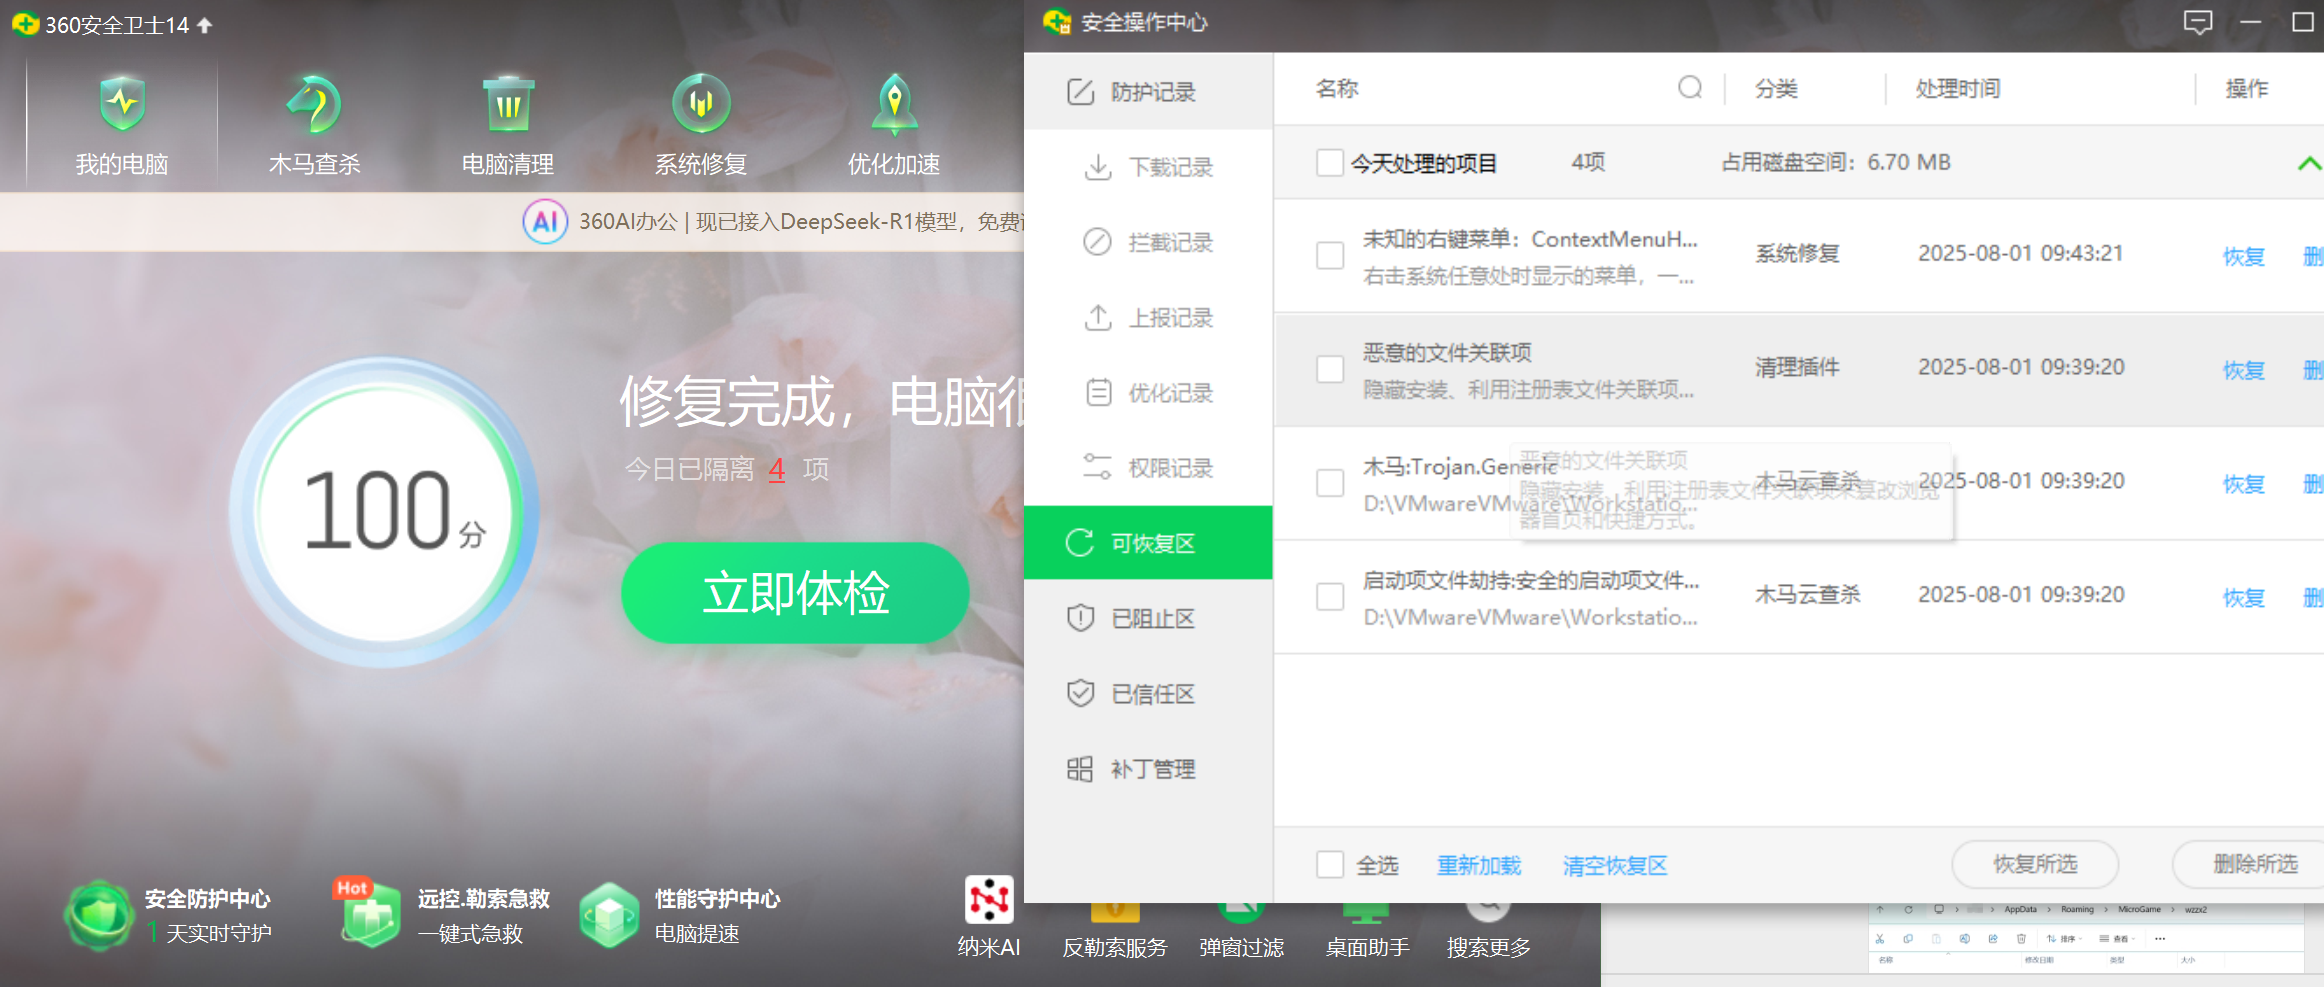Click 桌面助手 label at bottom

click(1367, 947)
